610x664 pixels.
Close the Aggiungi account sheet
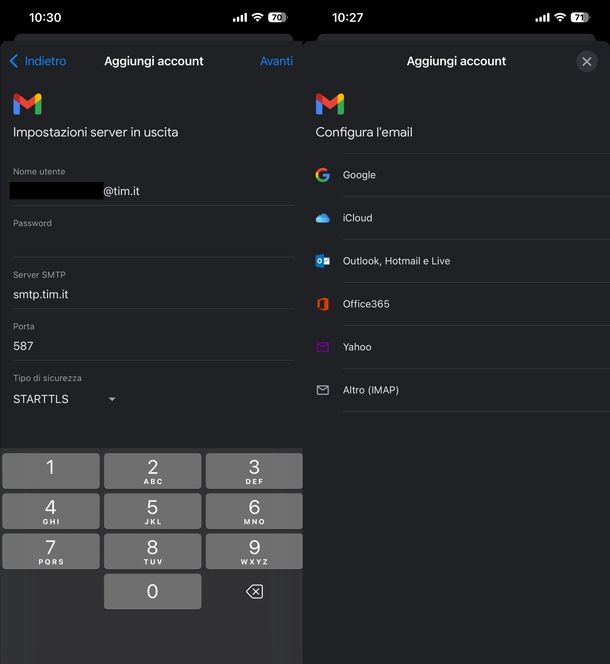pyautogui.click(x=587, y=61)
